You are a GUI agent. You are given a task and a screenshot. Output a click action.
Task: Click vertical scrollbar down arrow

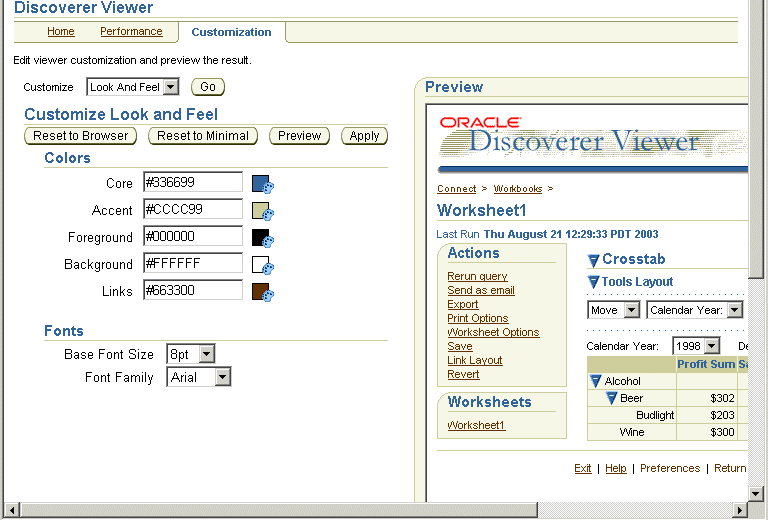click(756, 494)
